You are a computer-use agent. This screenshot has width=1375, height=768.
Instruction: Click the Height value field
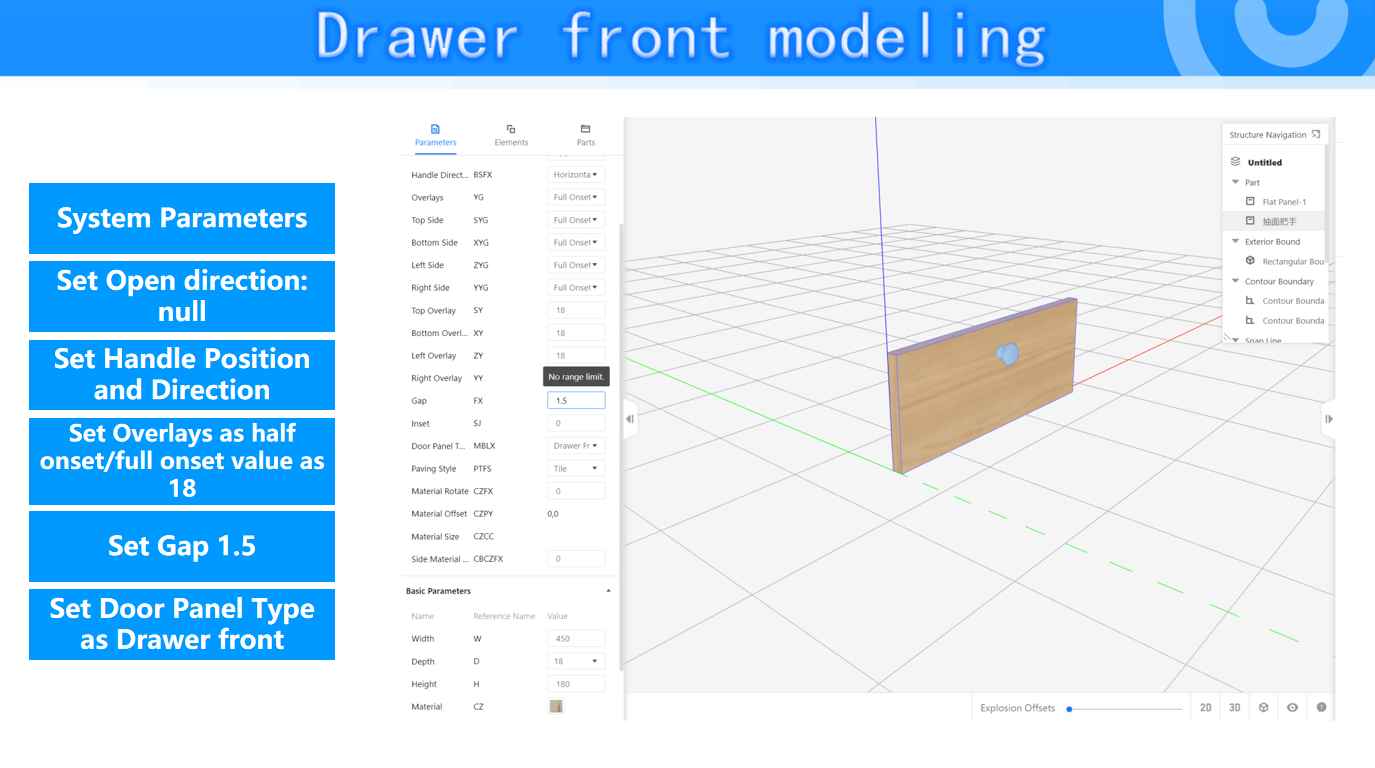576,684
